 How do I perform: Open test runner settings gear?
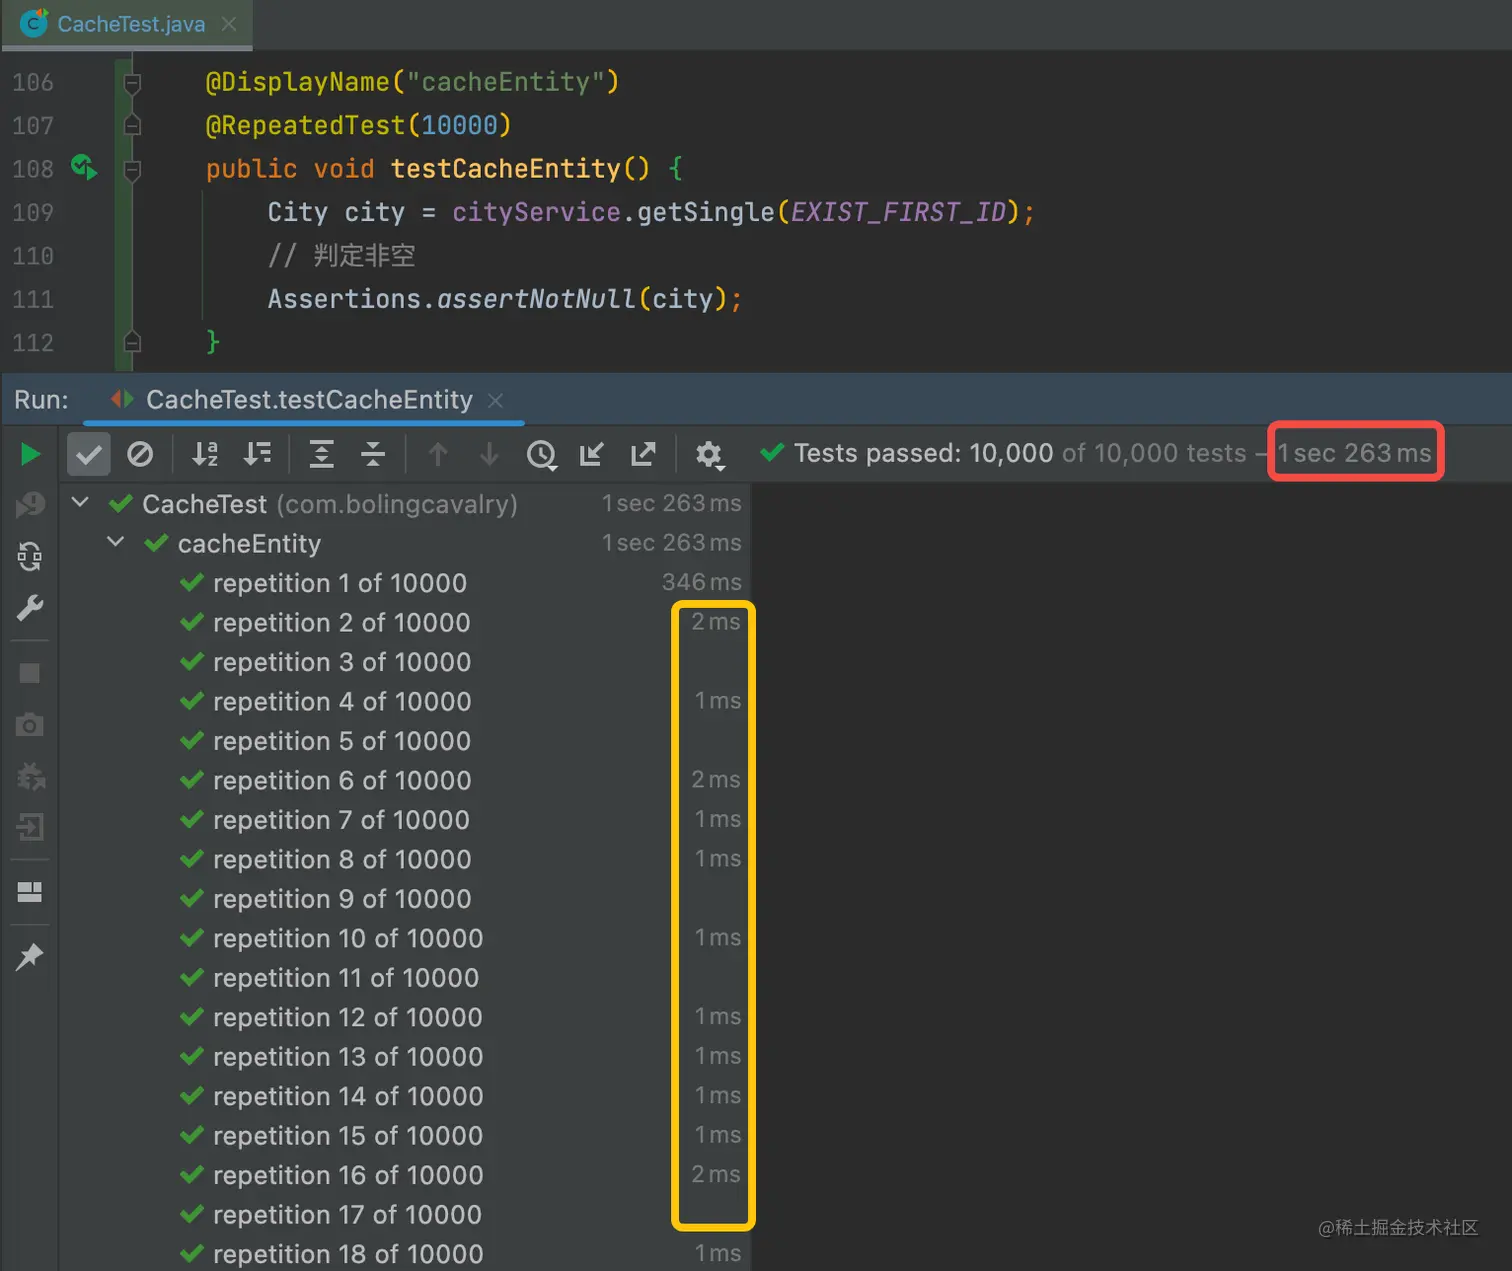709,455
